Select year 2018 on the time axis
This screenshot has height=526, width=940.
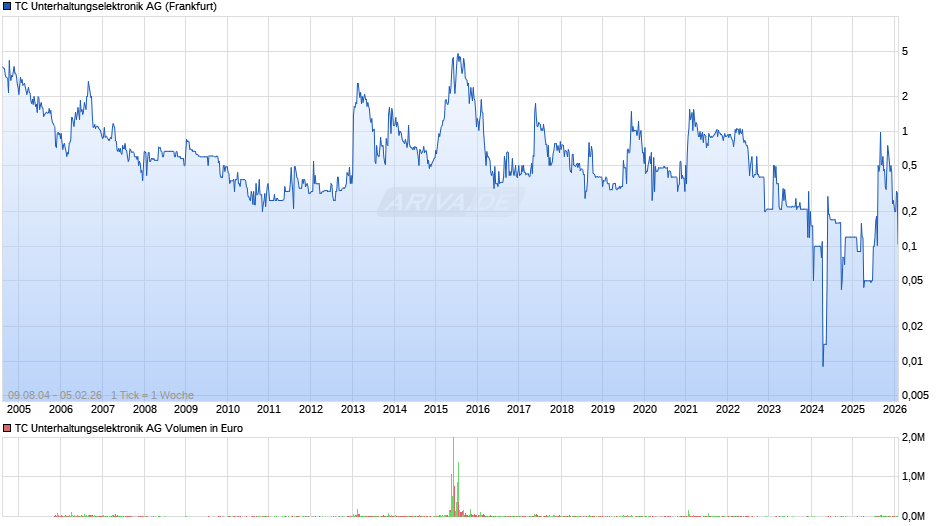(562, 409)
